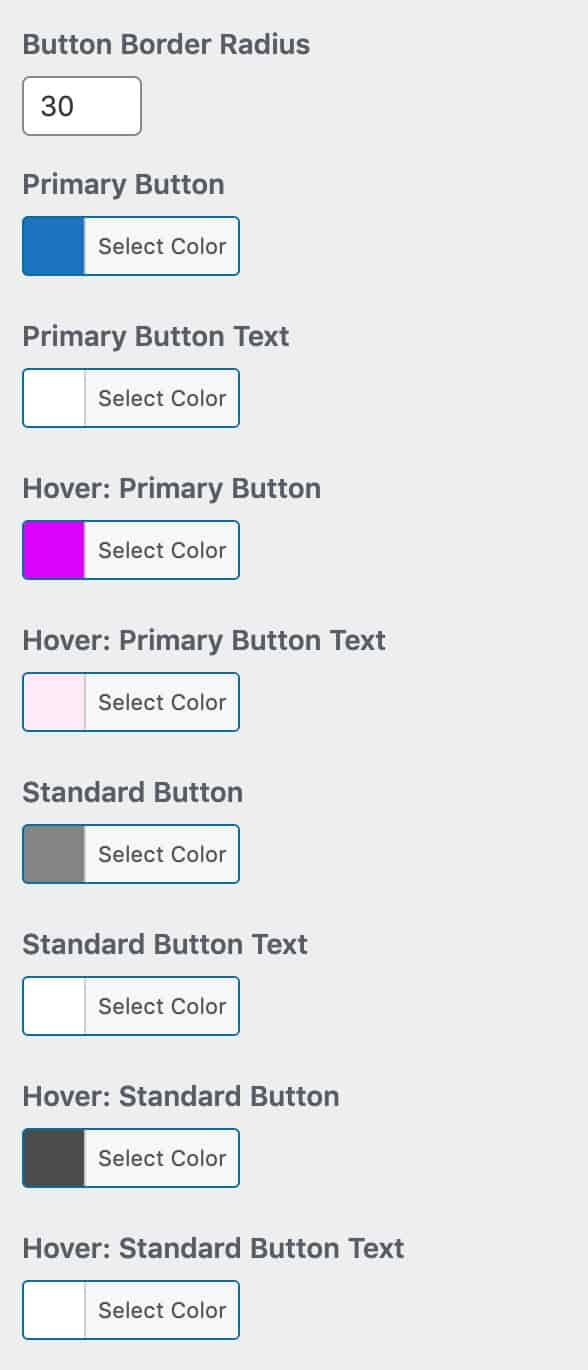Click the blue Primary Button color swatch
Viewport: 588px width, 1370px height.
point(52,246)
